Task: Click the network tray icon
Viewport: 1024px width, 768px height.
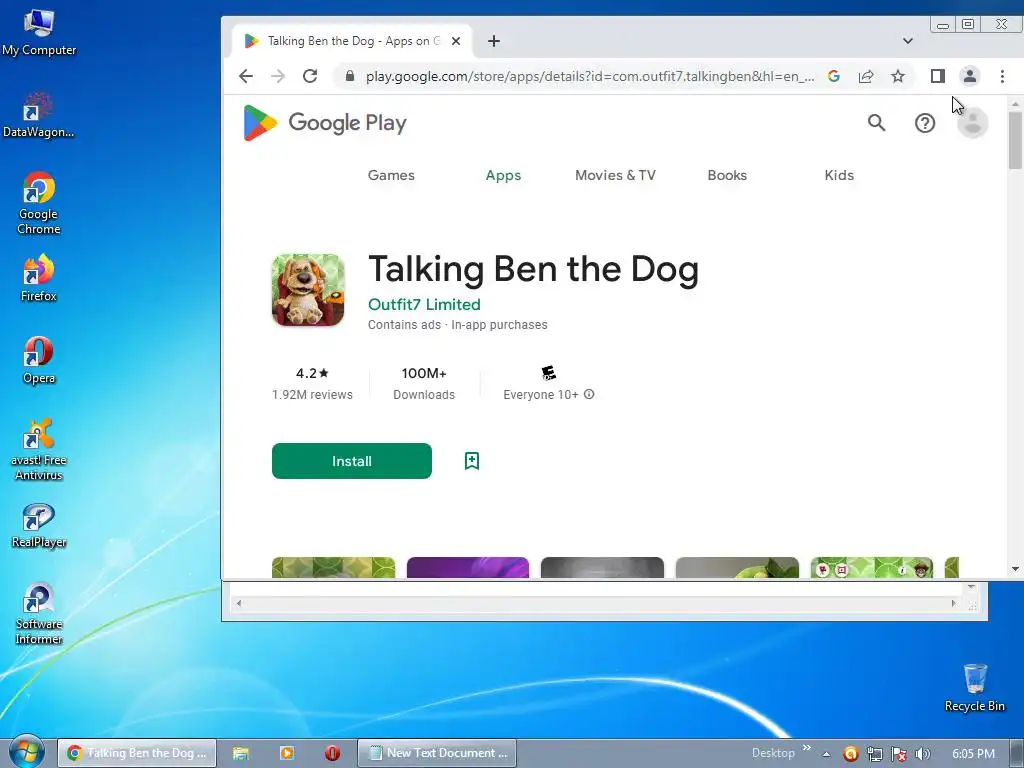Action: (x=874, y=754)
